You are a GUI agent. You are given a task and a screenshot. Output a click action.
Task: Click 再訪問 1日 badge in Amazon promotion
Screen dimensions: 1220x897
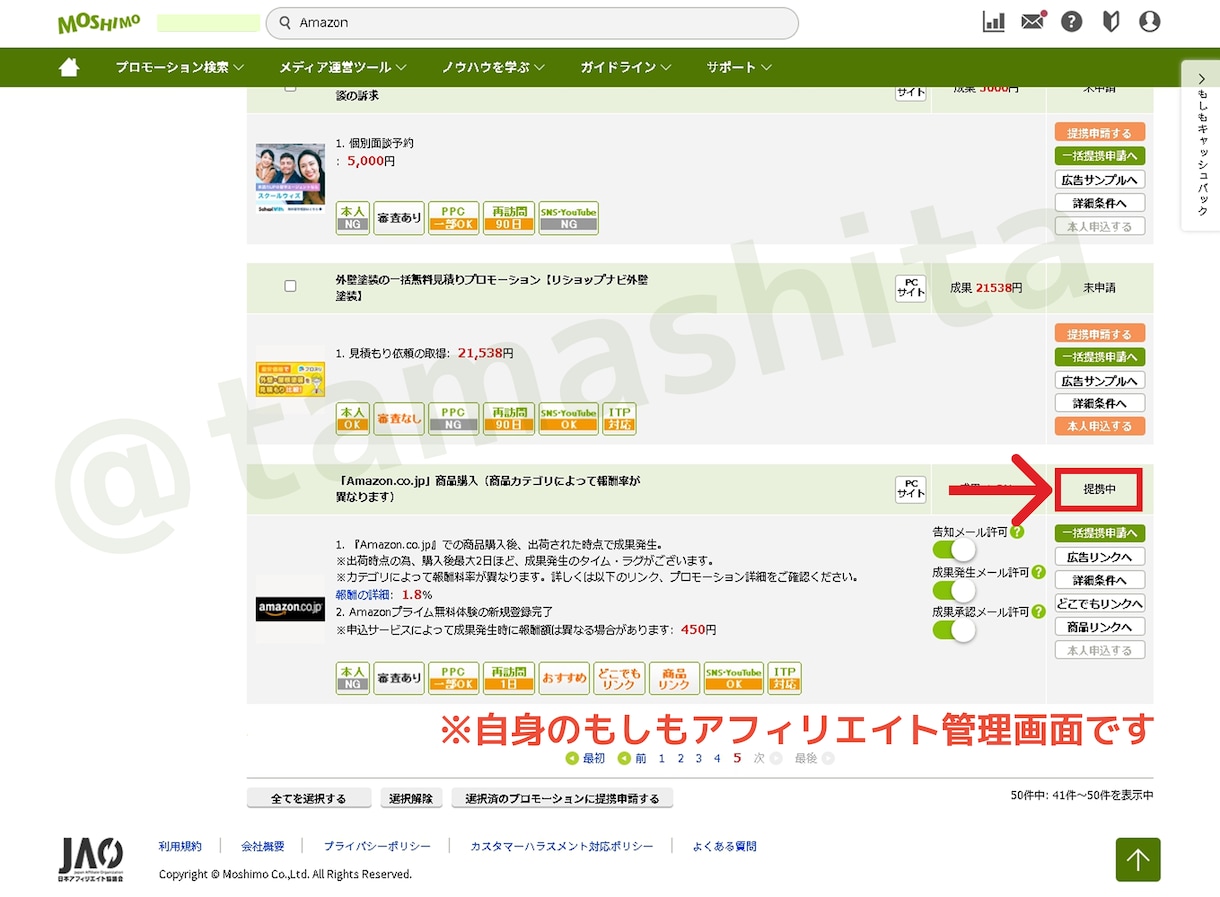509,678
